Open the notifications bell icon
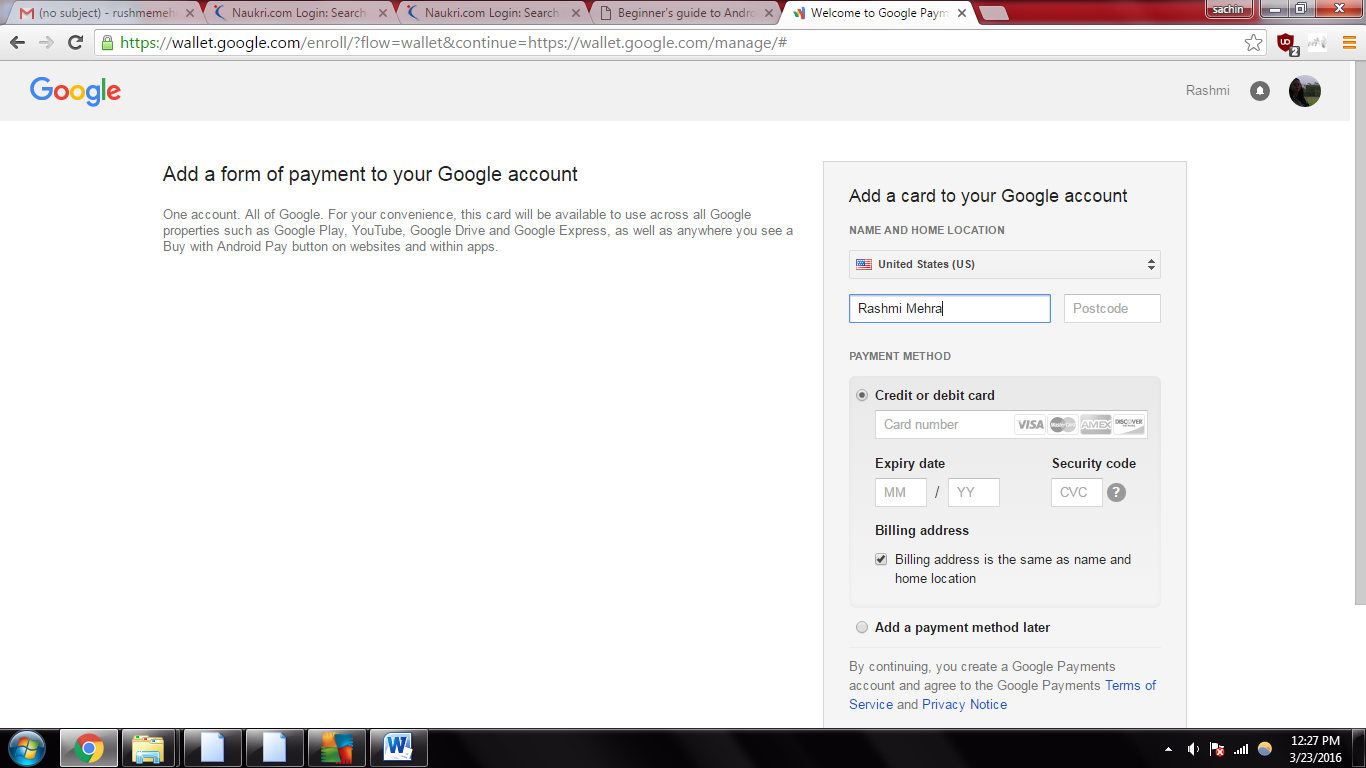The height and width of the screenshot is (768, 1366). [1260, 91]
